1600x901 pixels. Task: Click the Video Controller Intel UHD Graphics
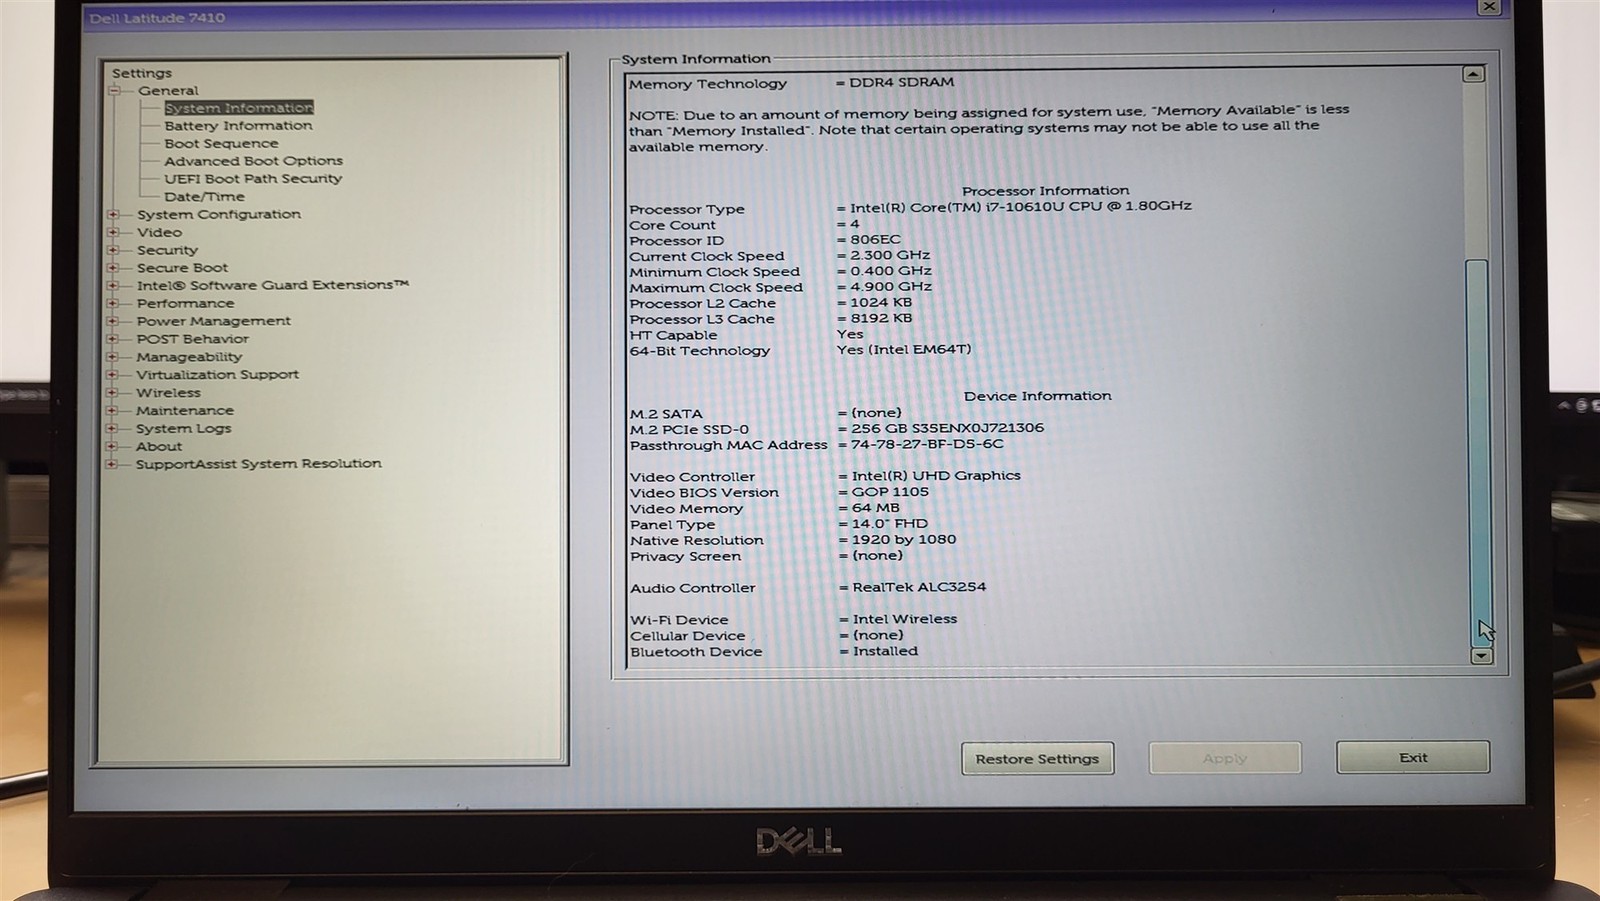(936, 476)
